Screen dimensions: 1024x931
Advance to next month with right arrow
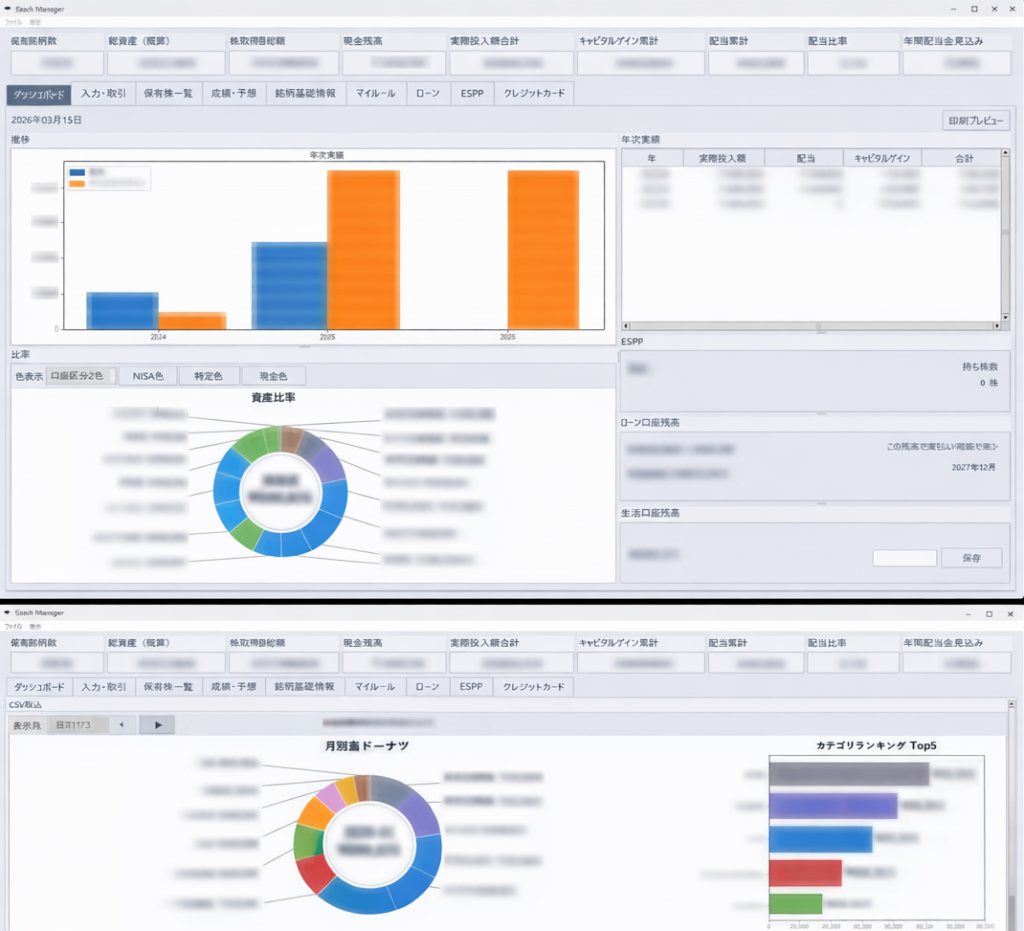157,724
